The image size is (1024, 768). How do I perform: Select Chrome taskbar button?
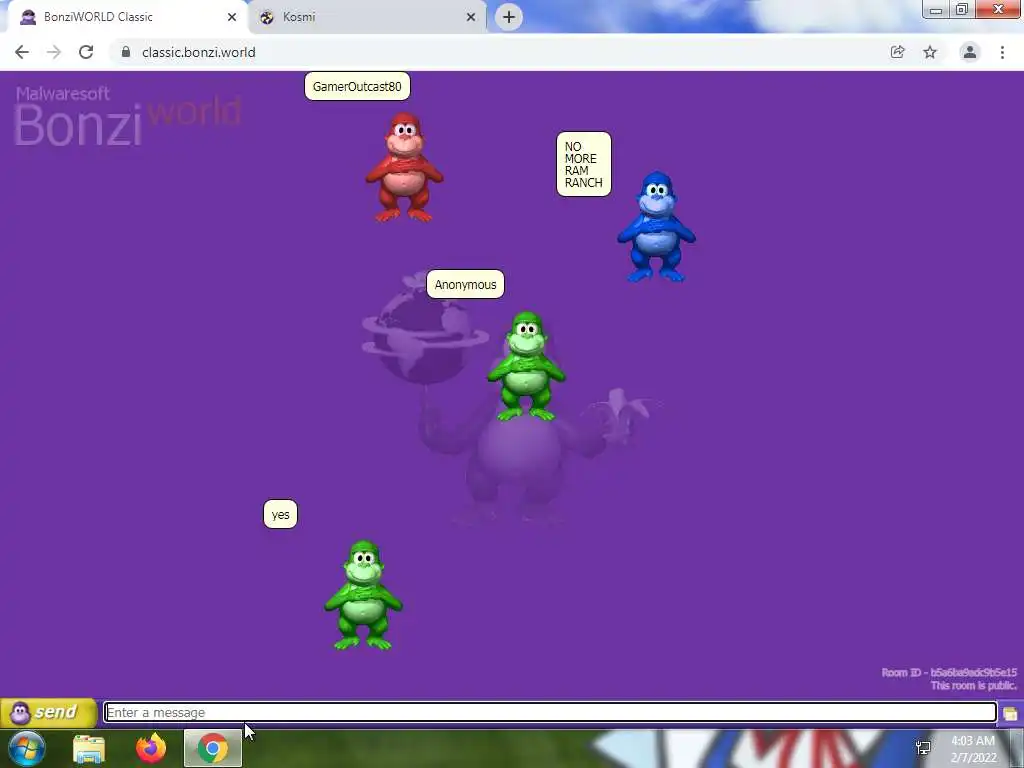(213, 748)
